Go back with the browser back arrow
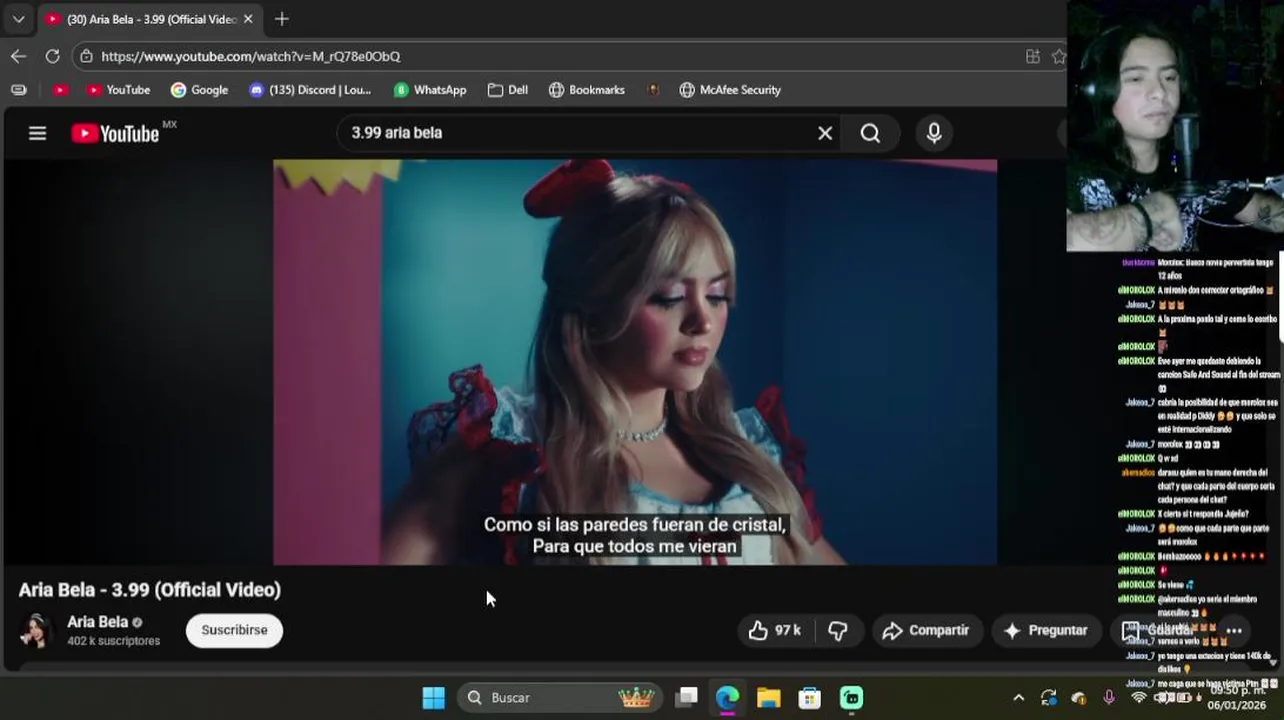Viewport: 1284px width, 720px height. pos(18,56)
